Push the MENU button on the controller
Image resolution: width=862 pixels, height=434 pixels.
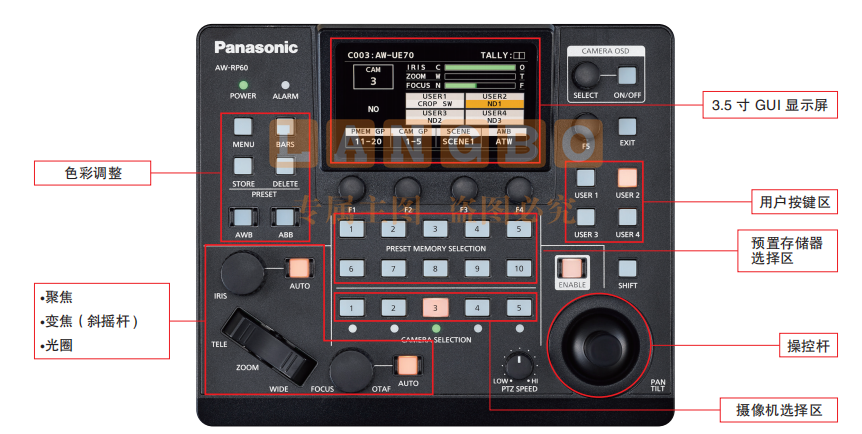(242, 127)
